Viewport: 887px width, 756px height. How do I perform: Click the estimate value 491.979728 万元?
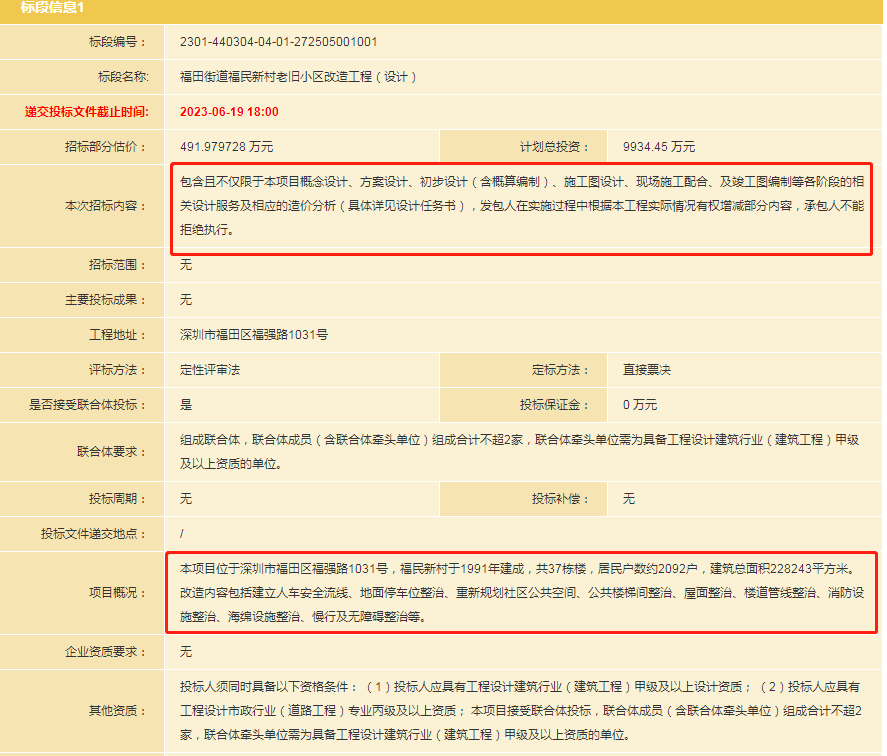226,147
